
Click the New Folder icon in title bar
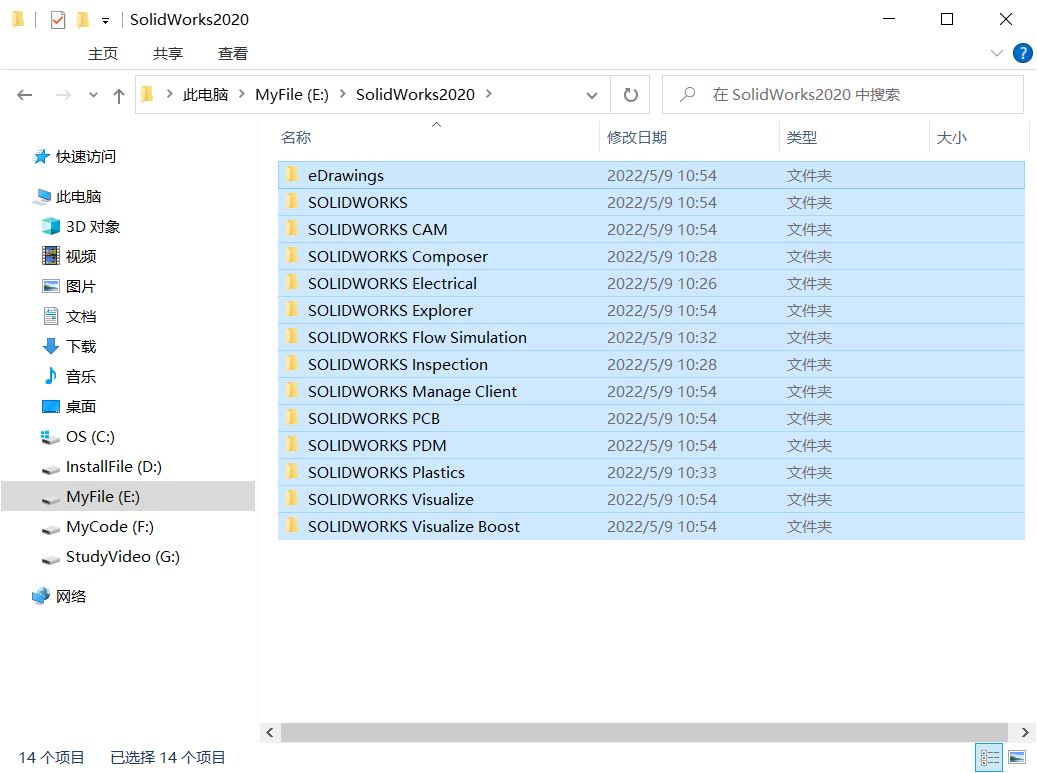(83, 20)
